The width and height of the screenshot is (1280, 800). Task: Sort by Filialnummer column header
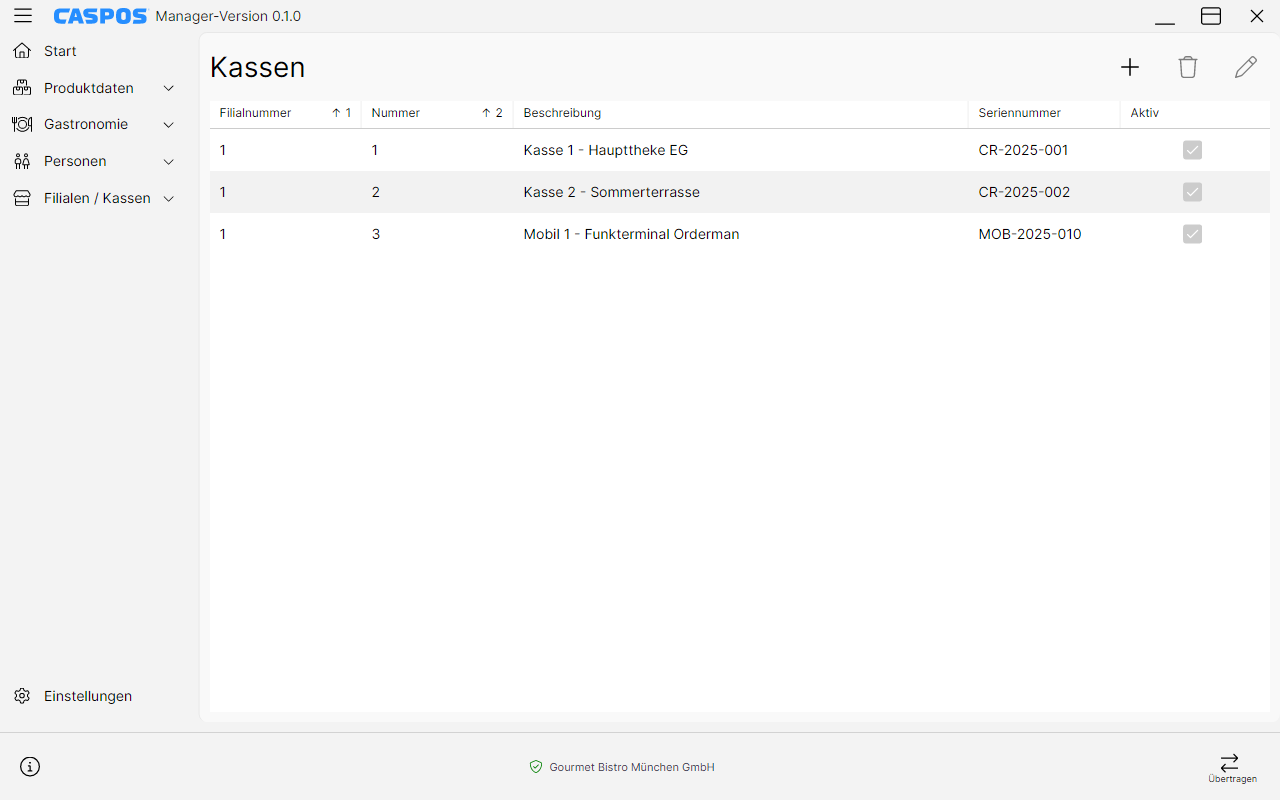click(x=285, y=113)
